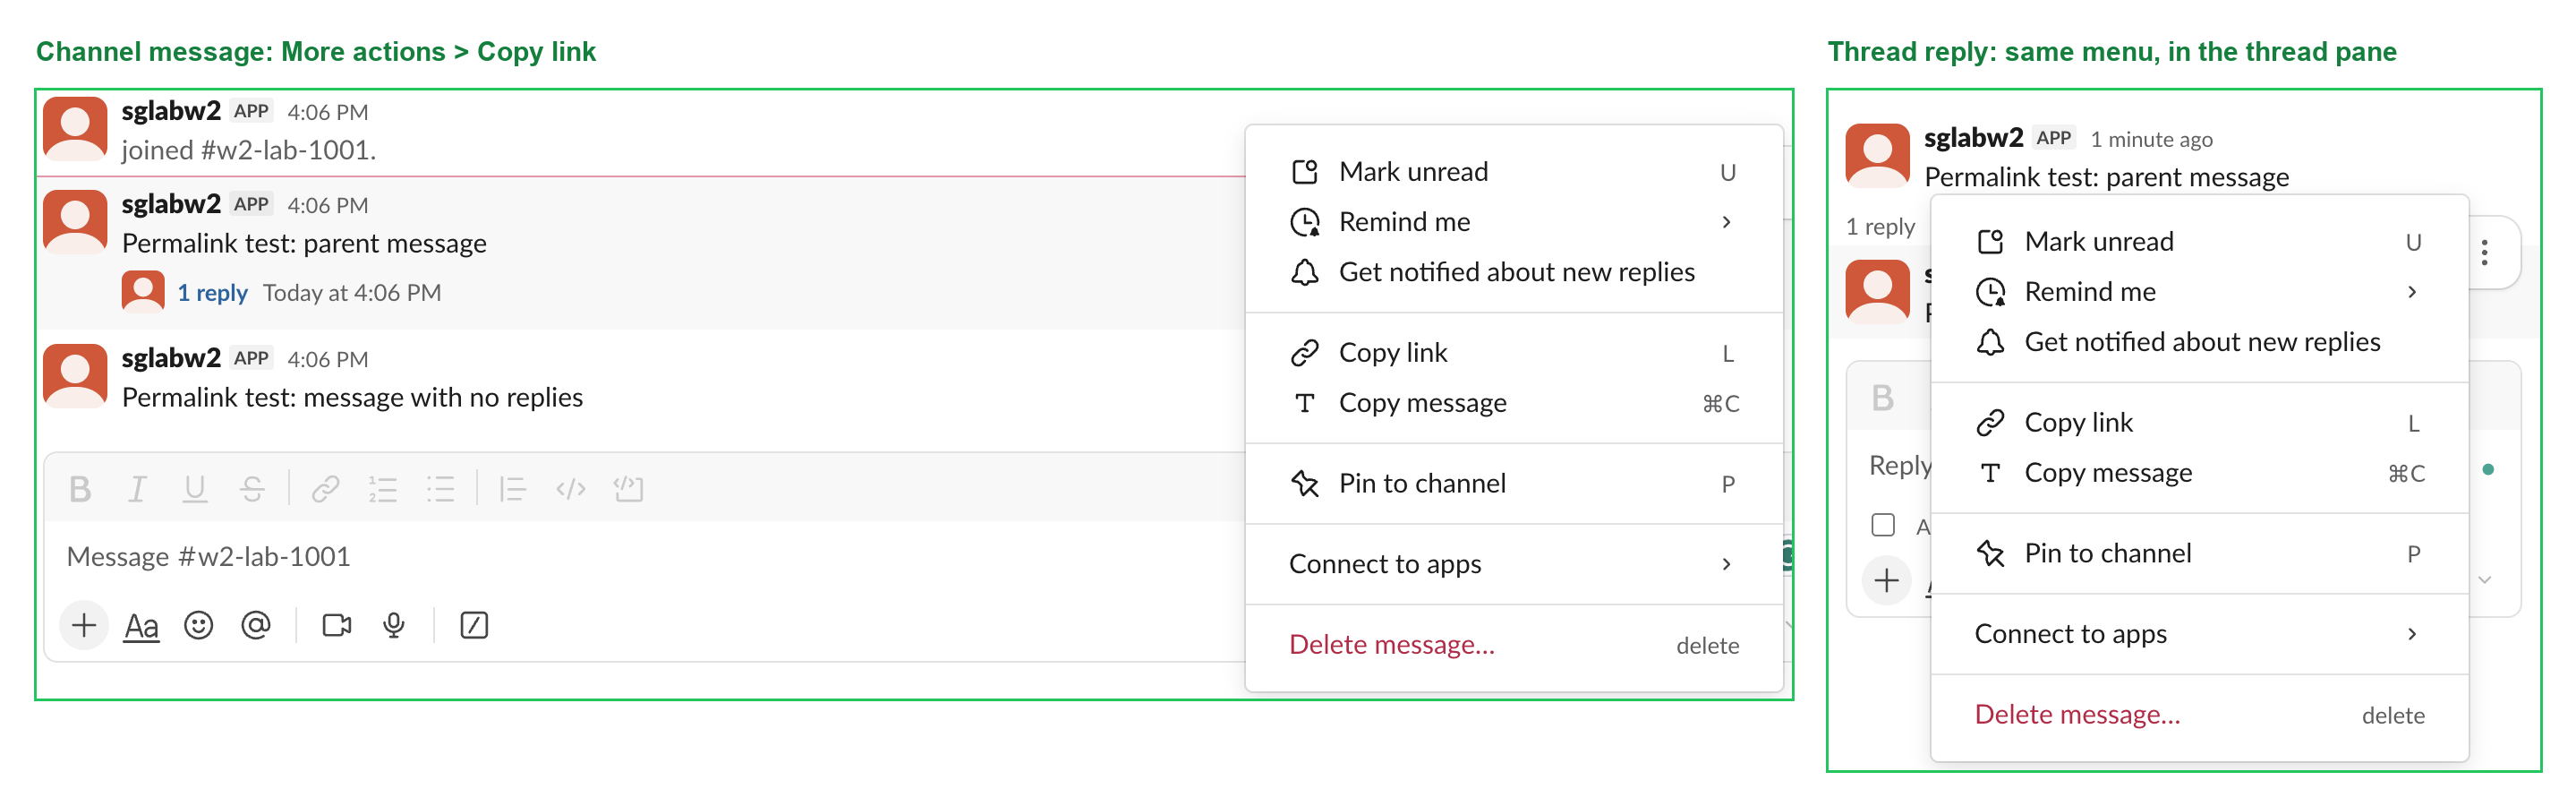The height and width of the screenshot is (806, 2576).
Task: Expand Remind me submenu in thread menu
Action: click(x=2199, y=292)
